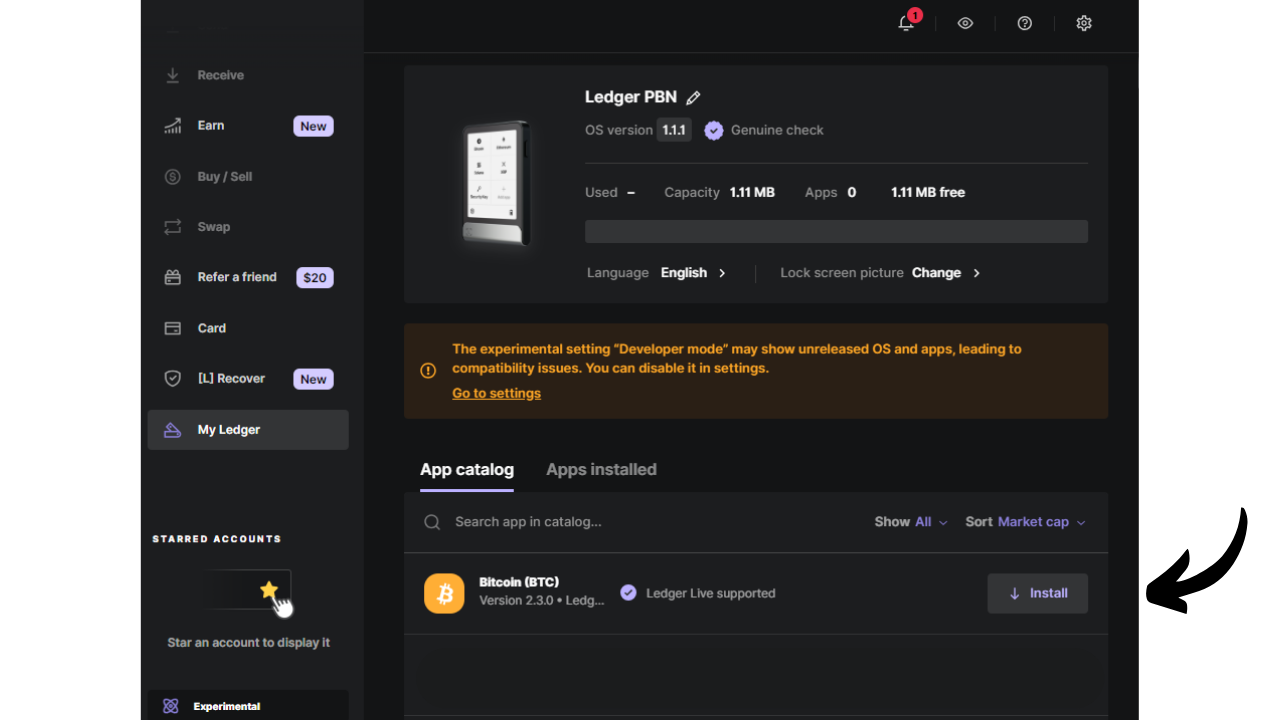Toggle balance visibility with eye icon
This screenshot has height=720, width=1280.
(x=965, y=22)
